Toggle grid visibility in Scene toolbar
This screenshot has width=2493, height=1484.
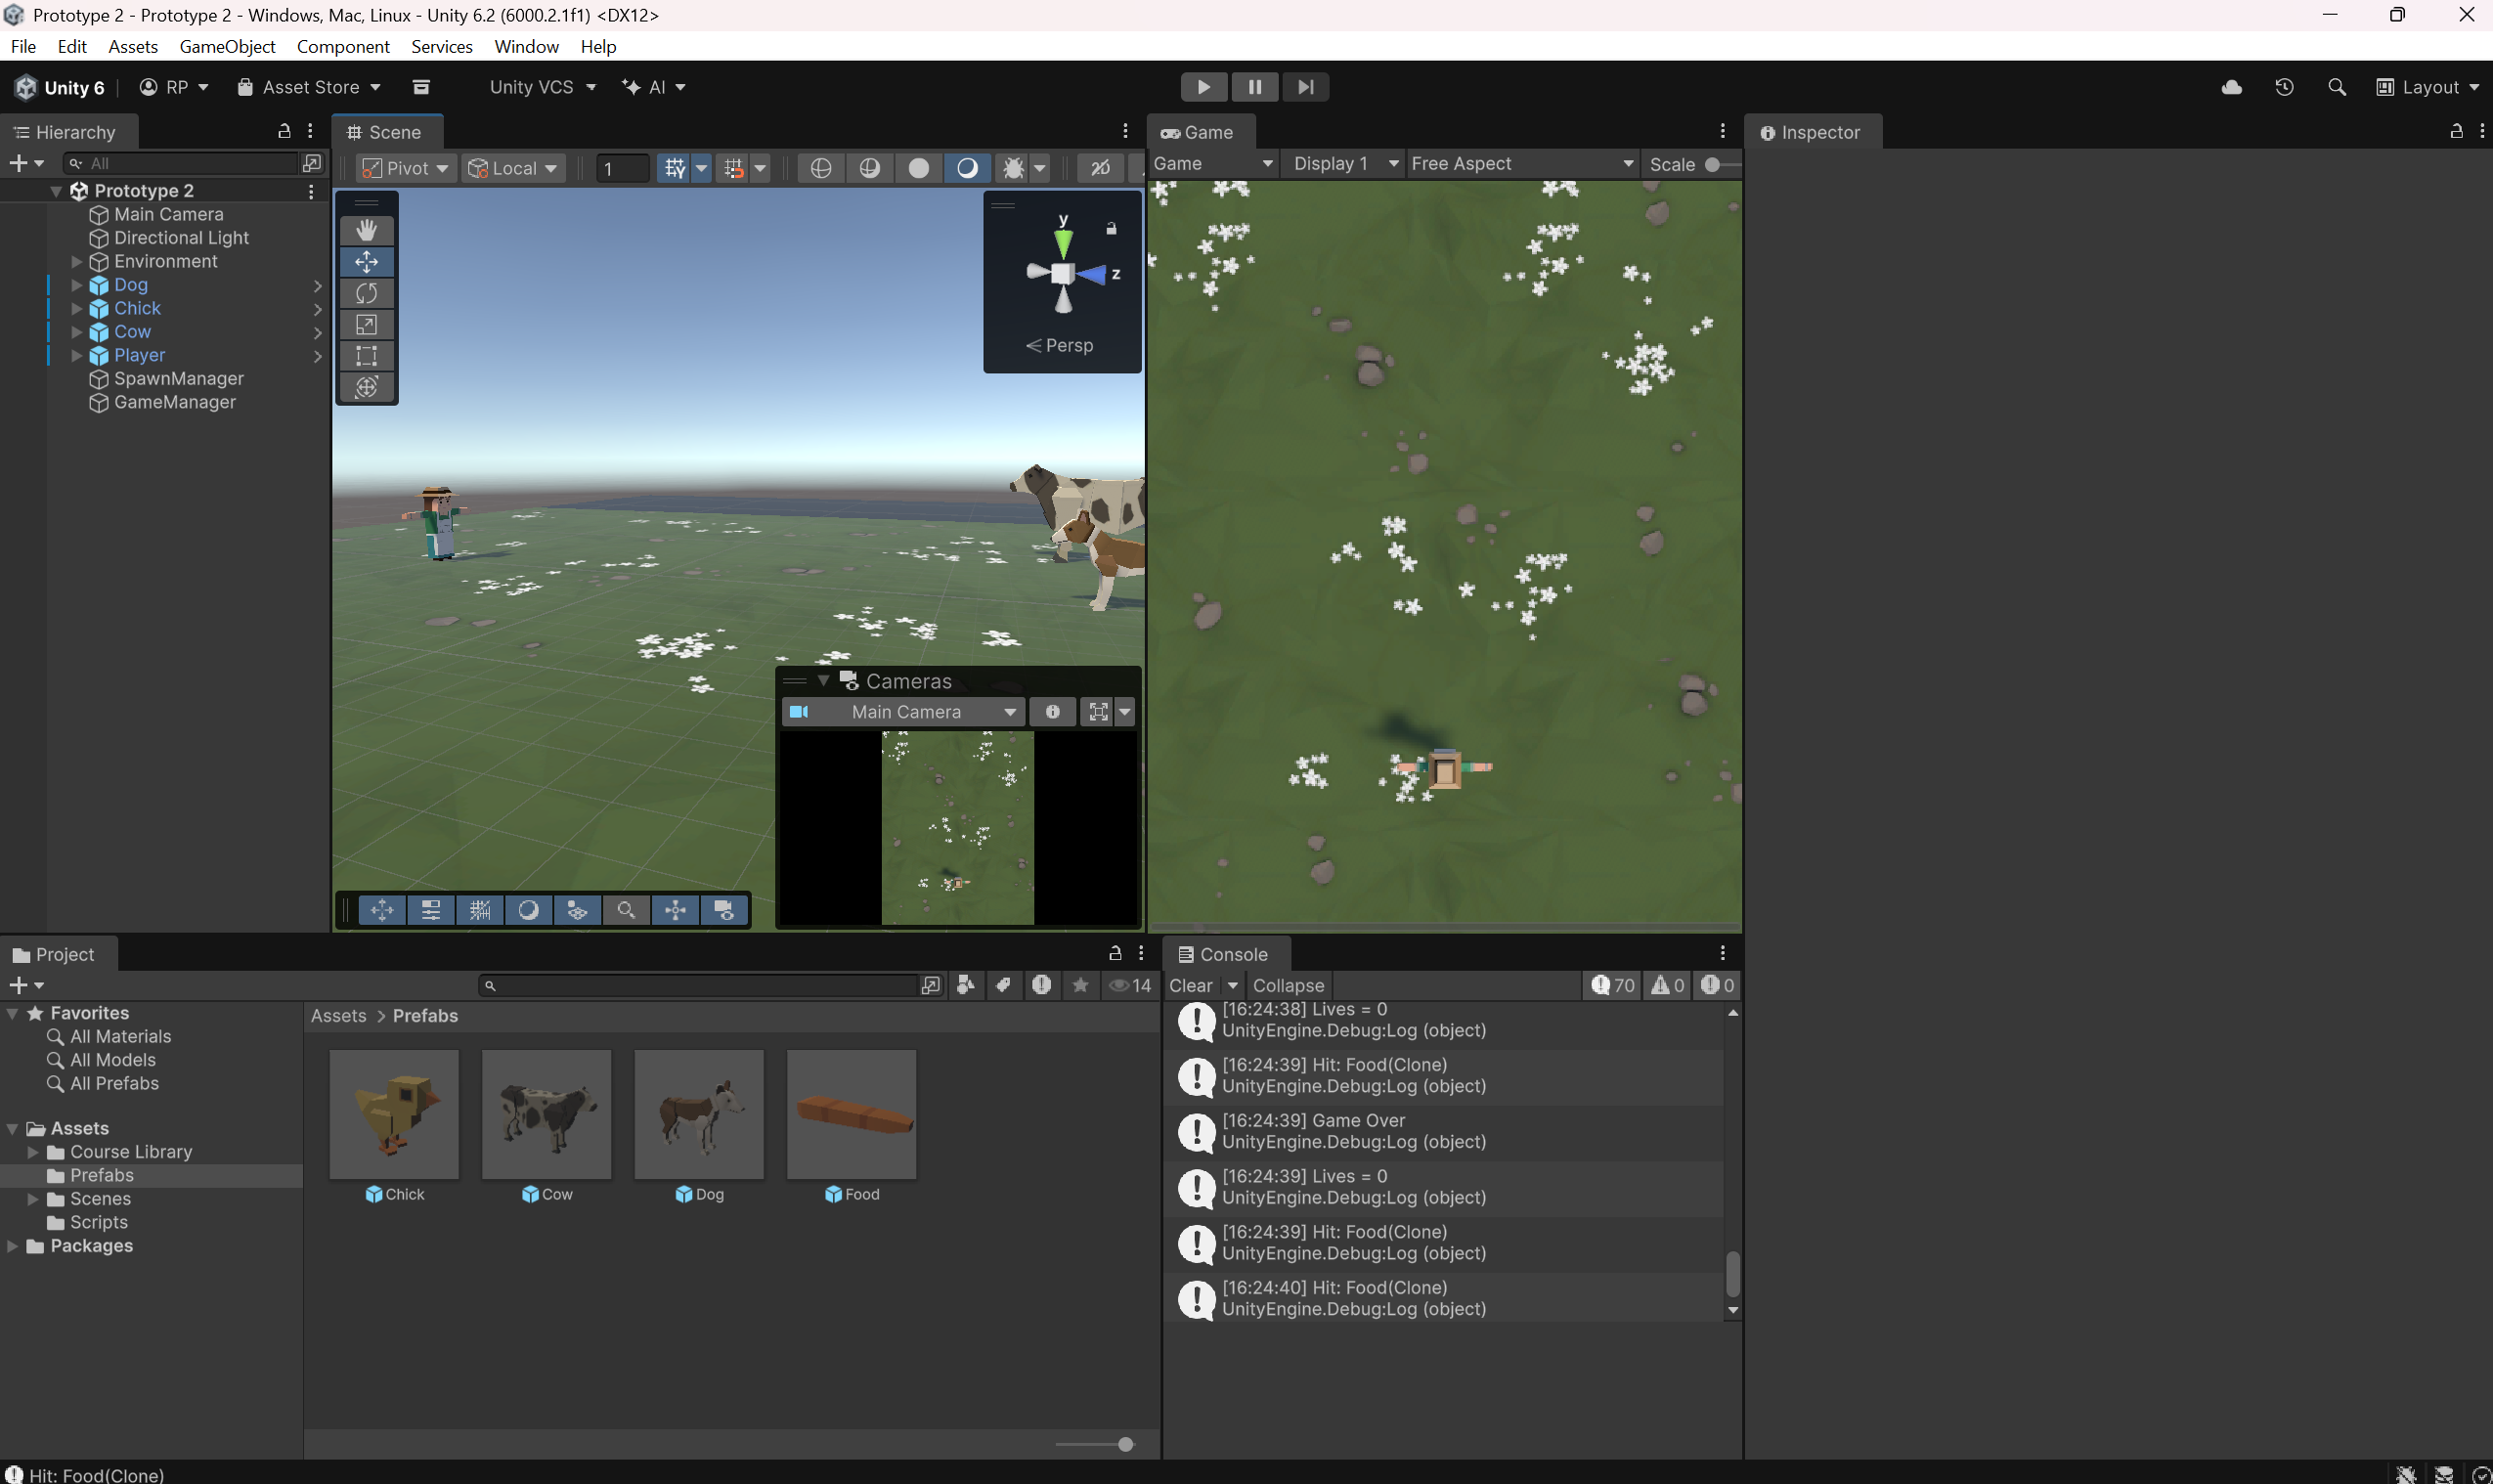[x=675, y=168]
